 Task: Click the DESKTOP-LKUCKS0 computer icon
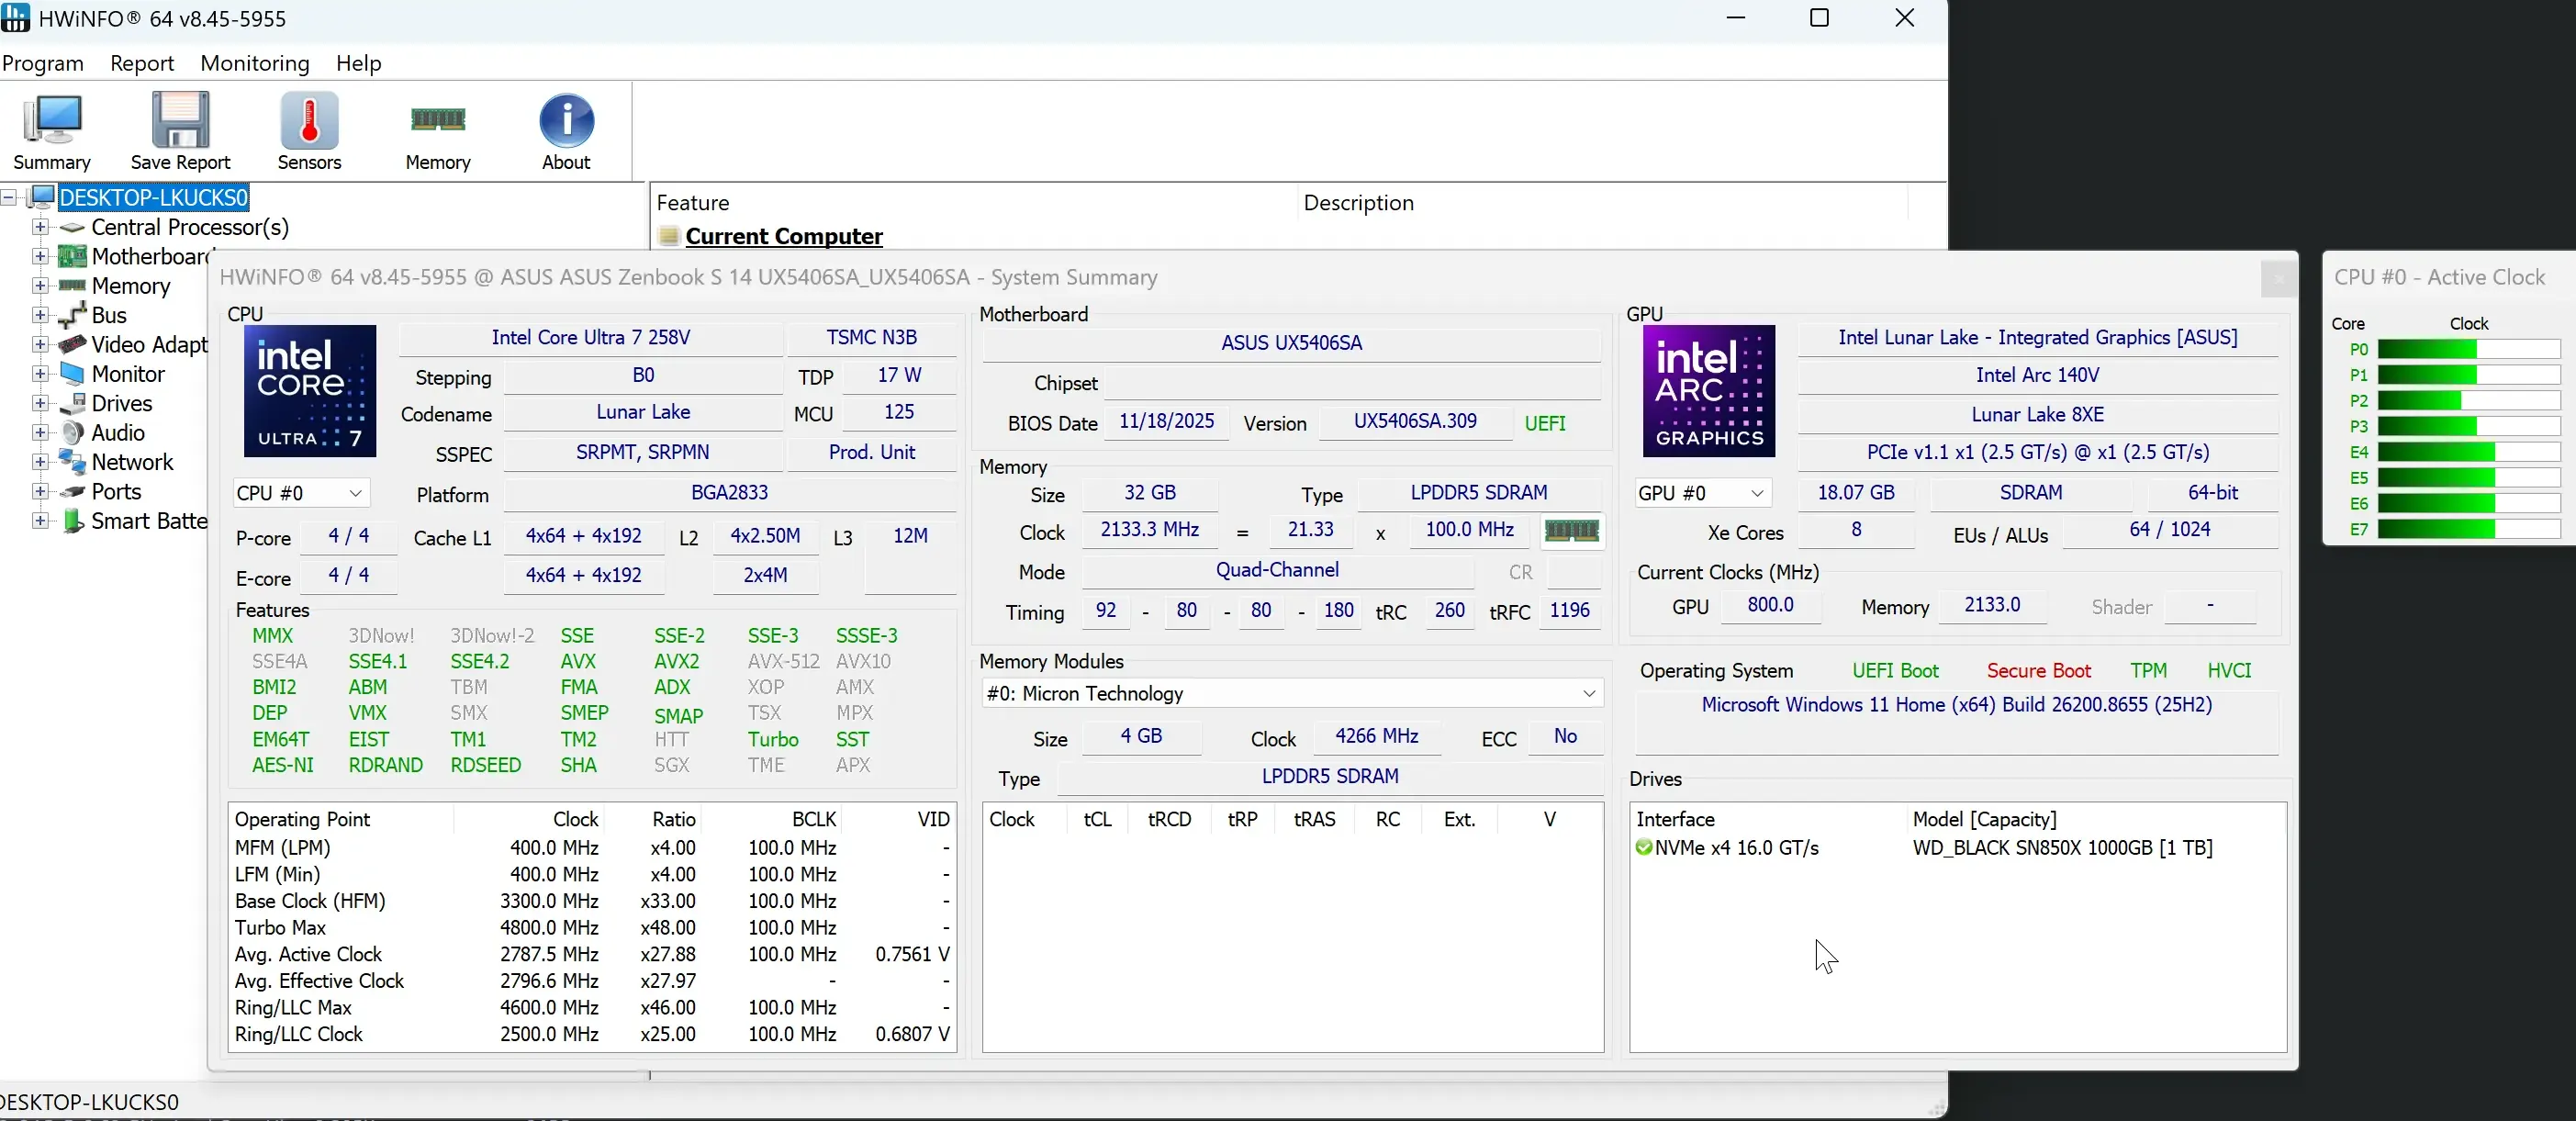(42, 198)
